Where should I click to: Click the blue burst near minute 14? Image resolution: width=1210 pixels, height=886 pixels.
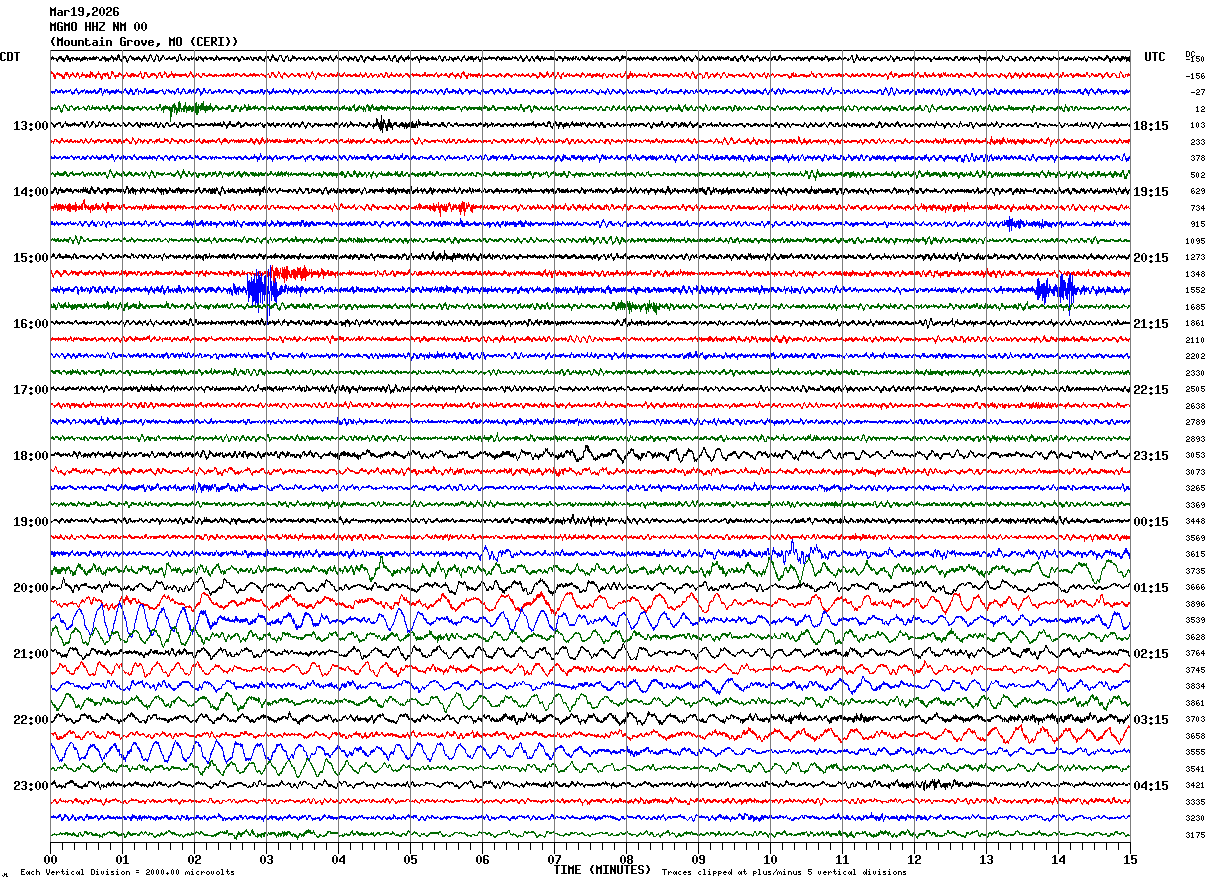tap(1057, 290)
